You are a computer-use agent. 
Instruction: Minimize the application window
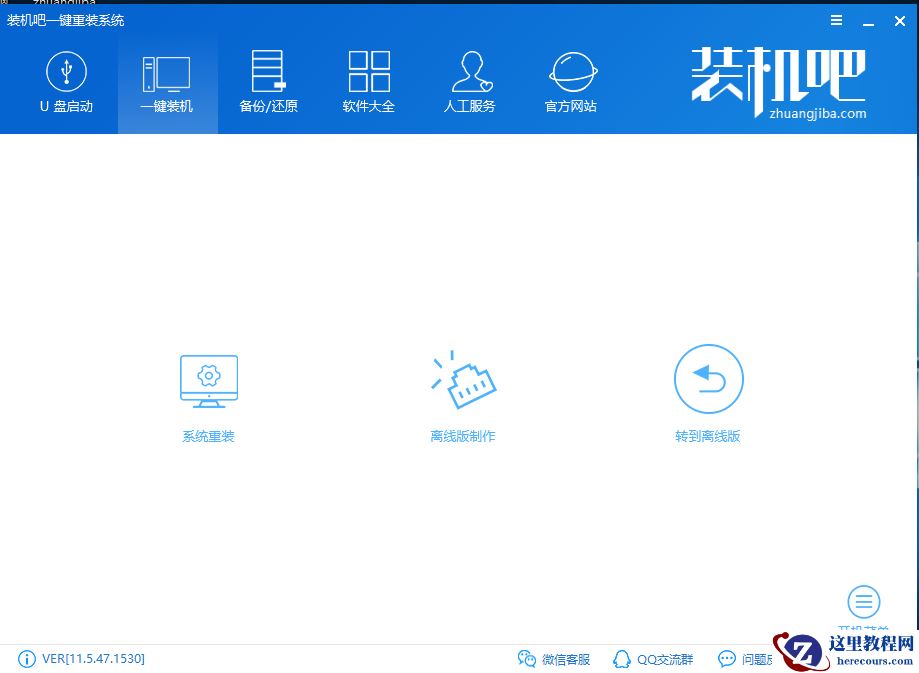(867, 20)
